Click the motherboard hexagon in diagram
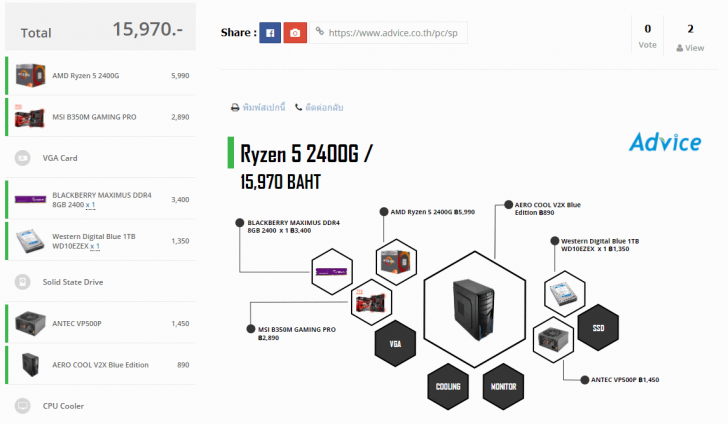Viewport: 728px width, 424px height. [x=371, y=302]
